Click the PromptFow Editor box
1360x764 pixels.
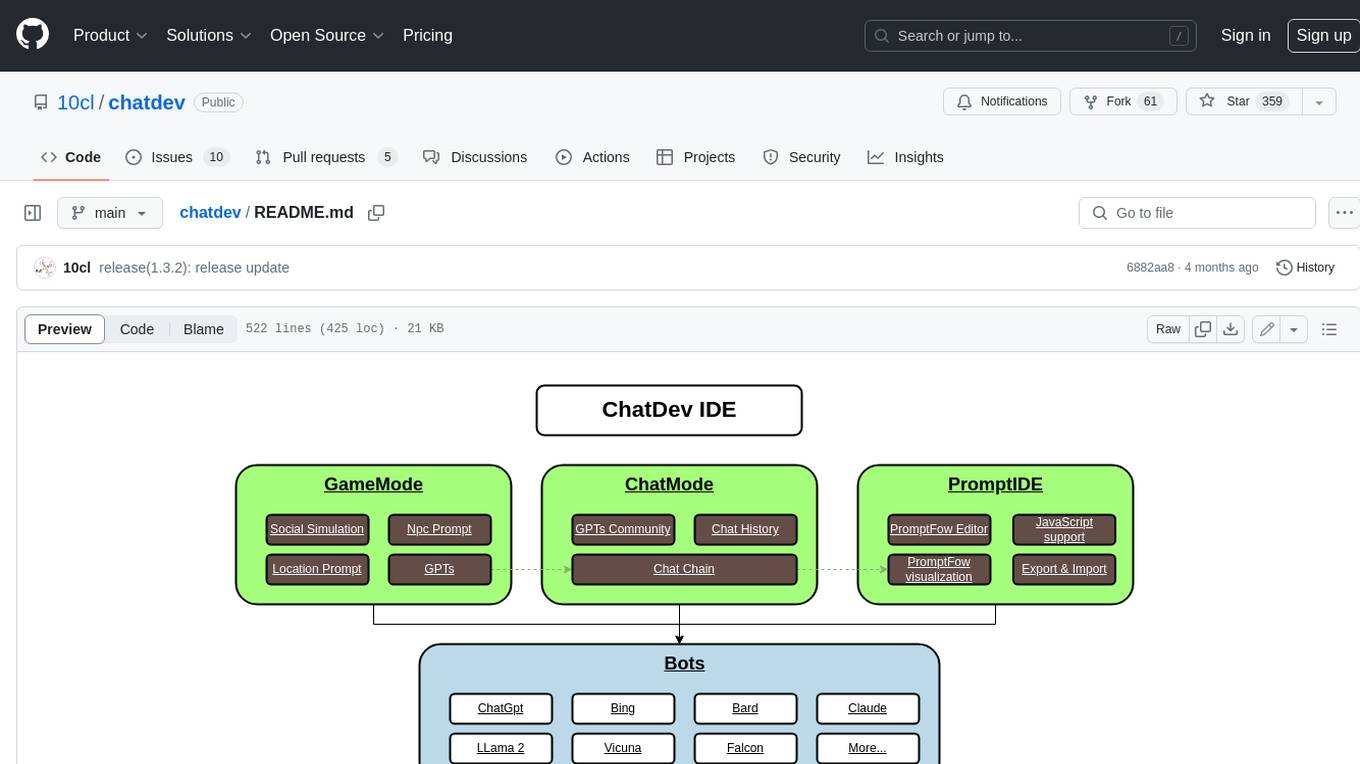pos(939,529)
